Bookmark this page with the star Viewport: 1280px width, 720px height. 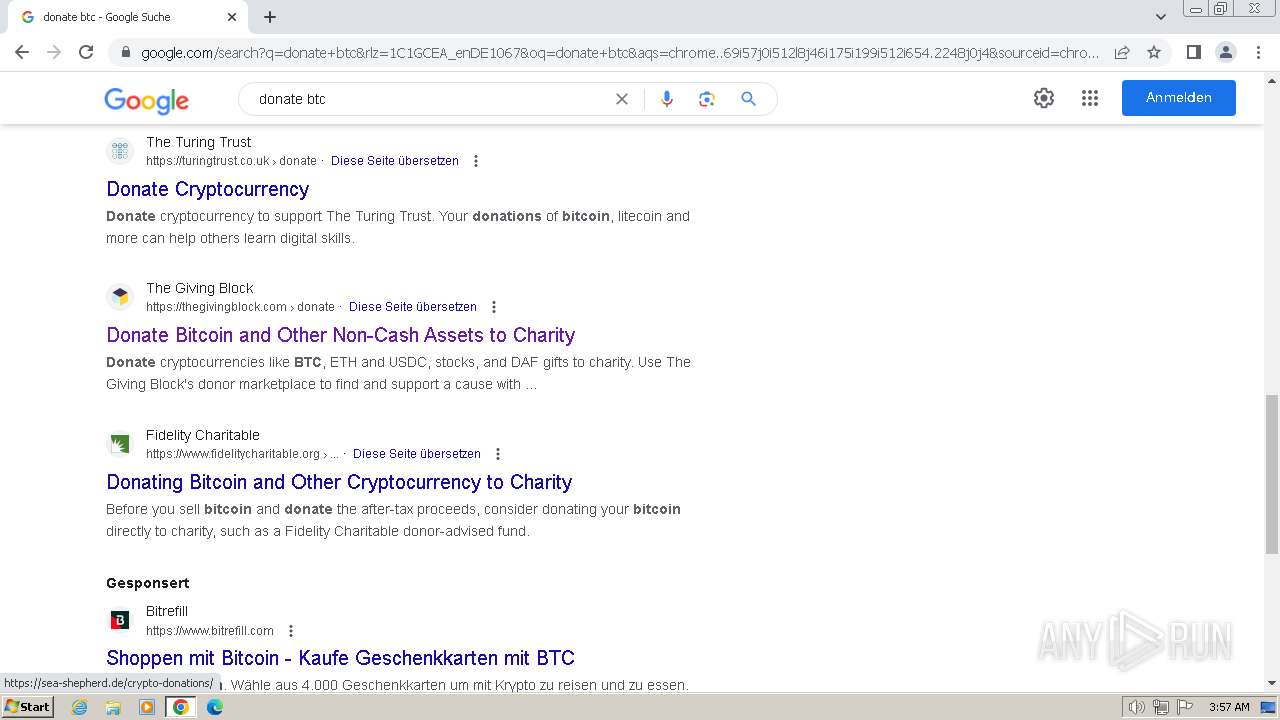1154,52
